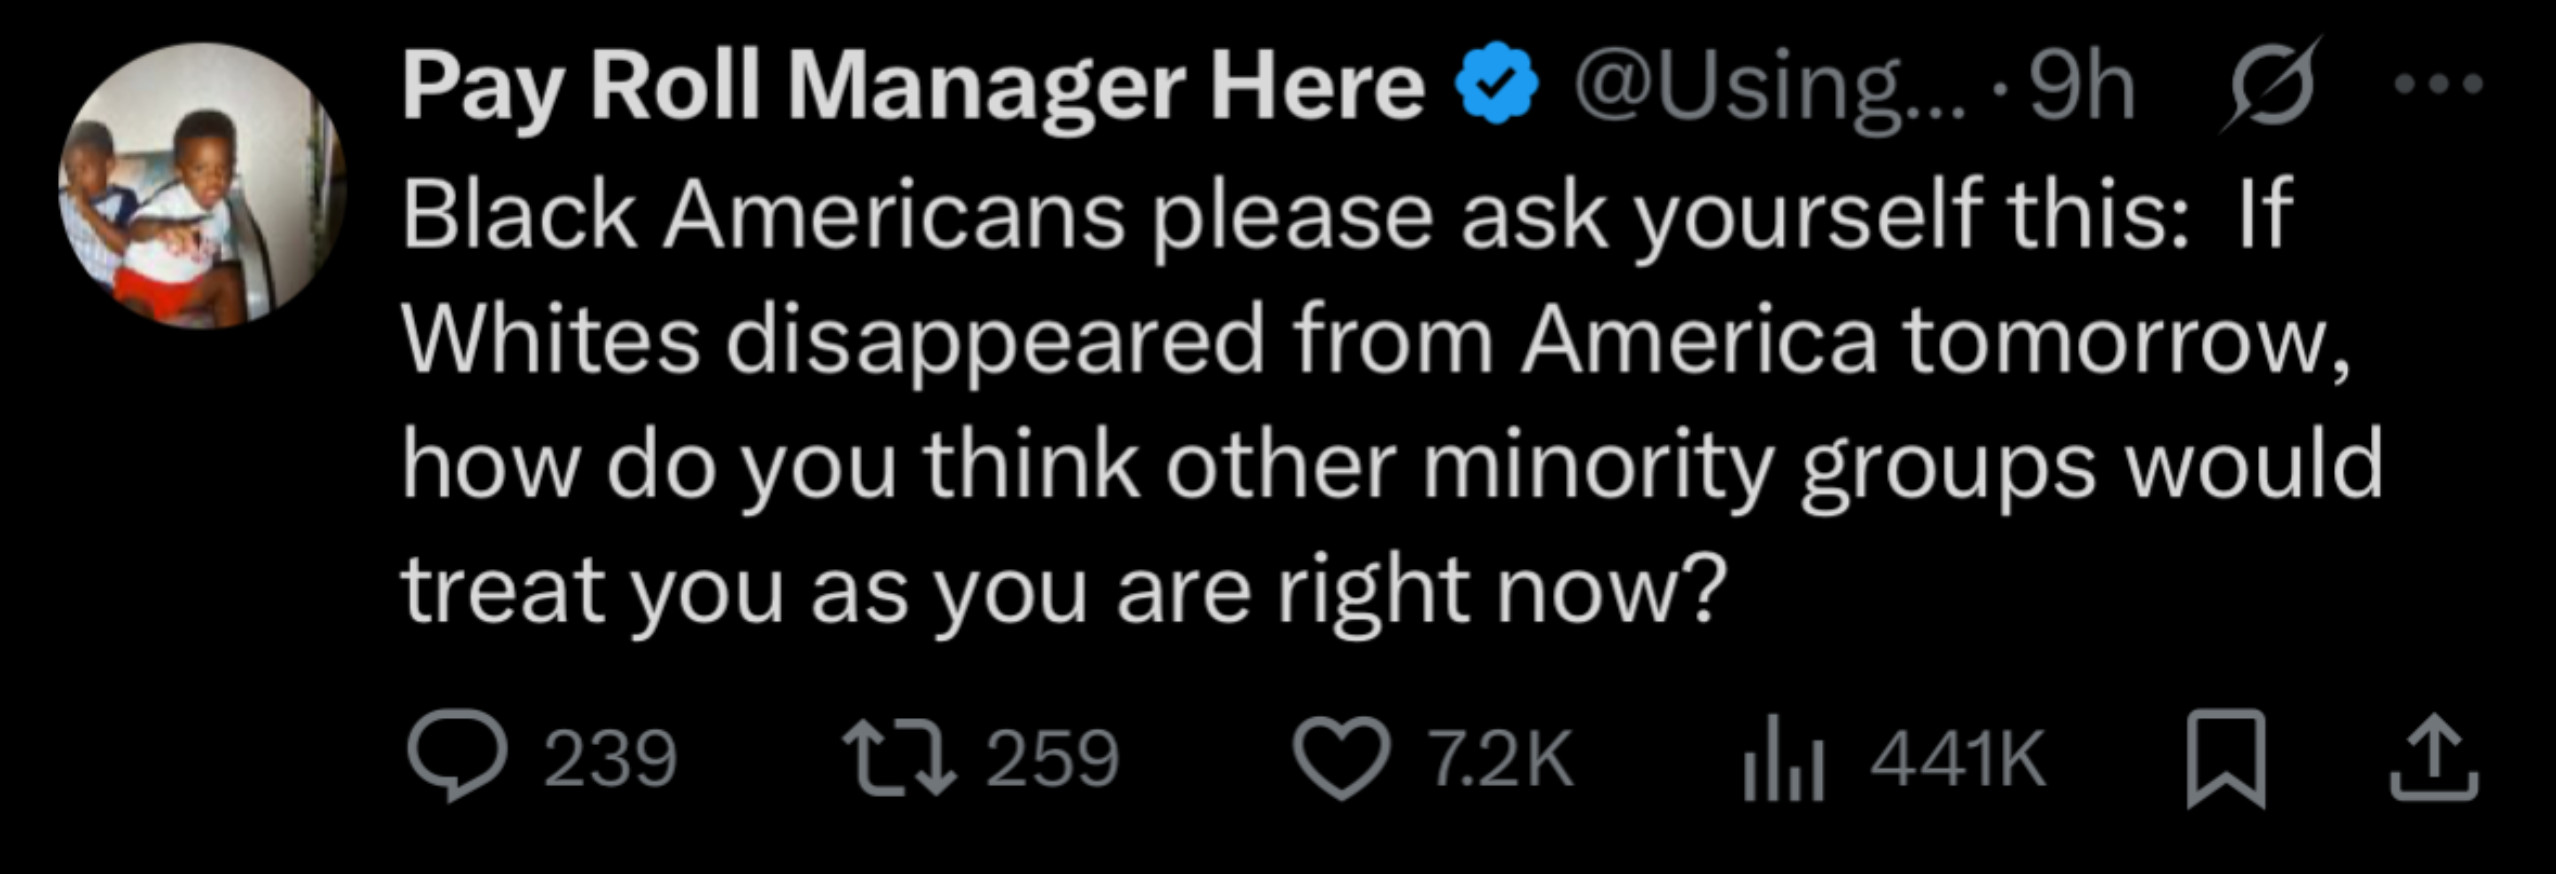This screenshot has height=874, width=2556.
Task: Open the Grok explain icon beside timestamp
Action: pos(2270,86)
